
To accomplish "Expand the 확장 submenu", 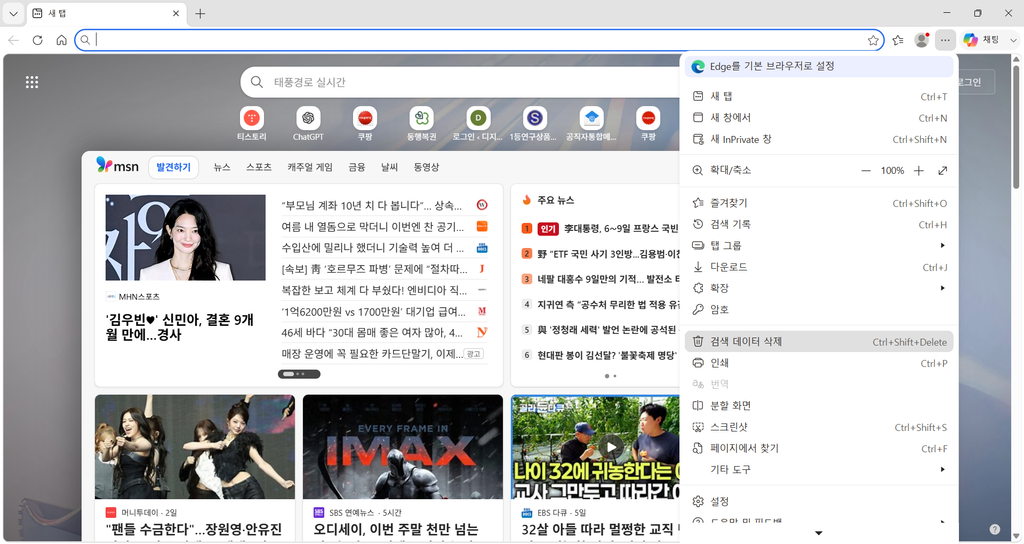I will (819, 288).
